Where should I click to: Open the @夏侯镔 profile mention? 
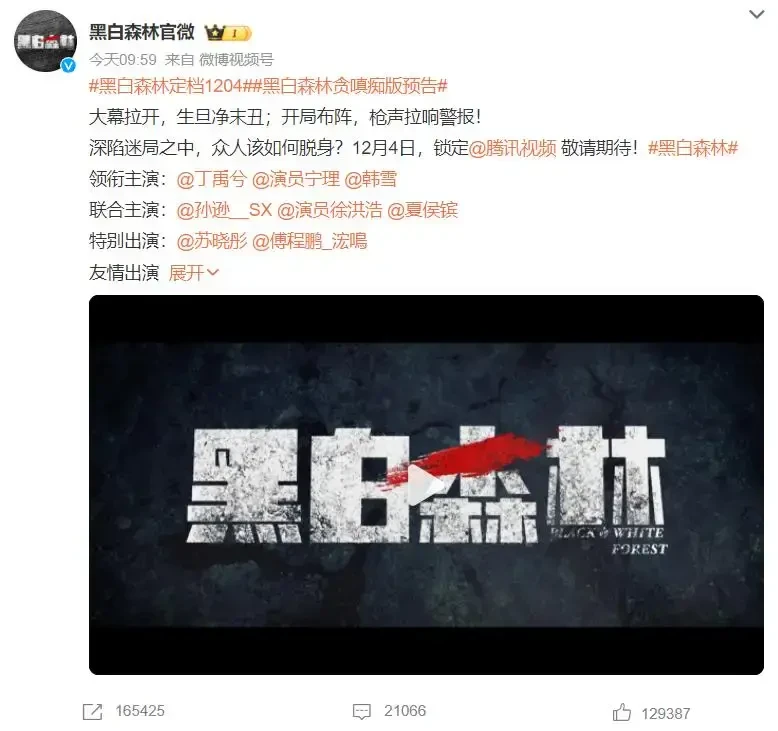tap(422, 210)
